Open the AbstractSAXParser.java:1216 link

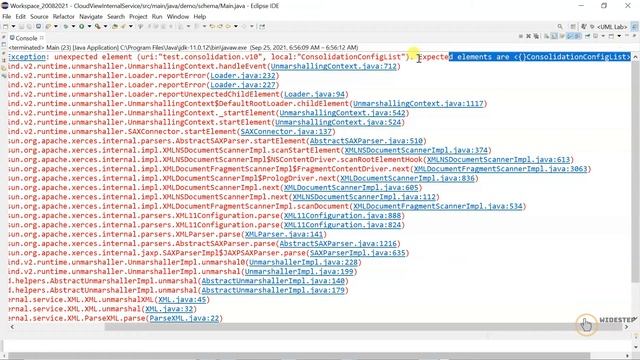pyautogui.click(x=338, y=243)
